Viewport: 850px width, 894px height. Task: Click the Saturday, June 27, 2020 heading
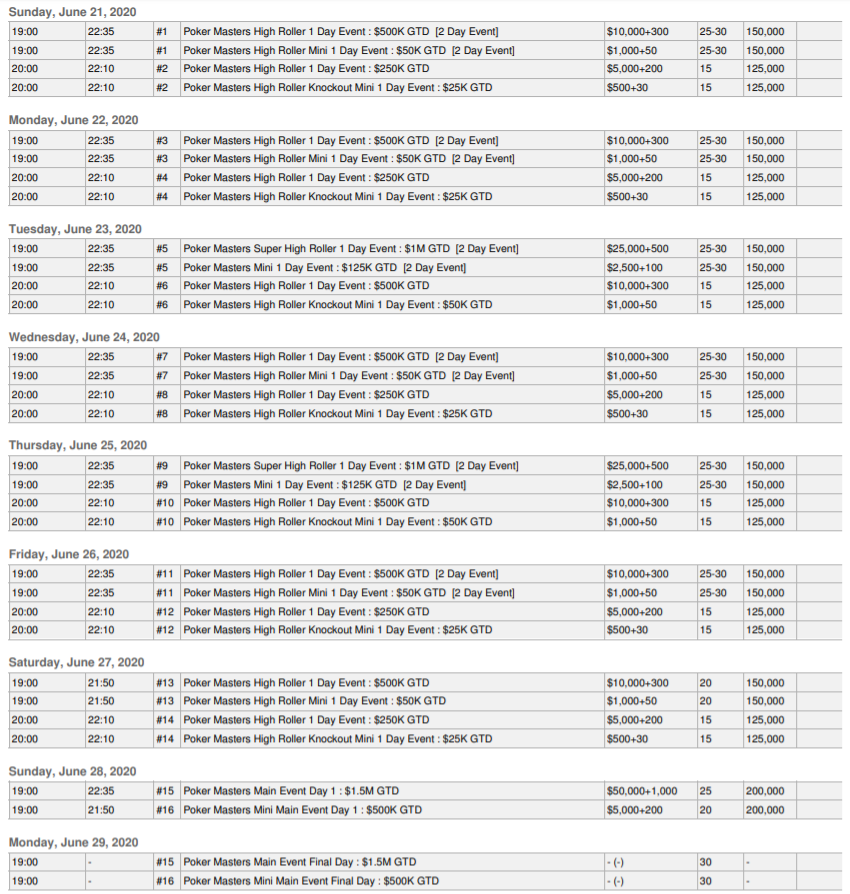tap(76, 662)
